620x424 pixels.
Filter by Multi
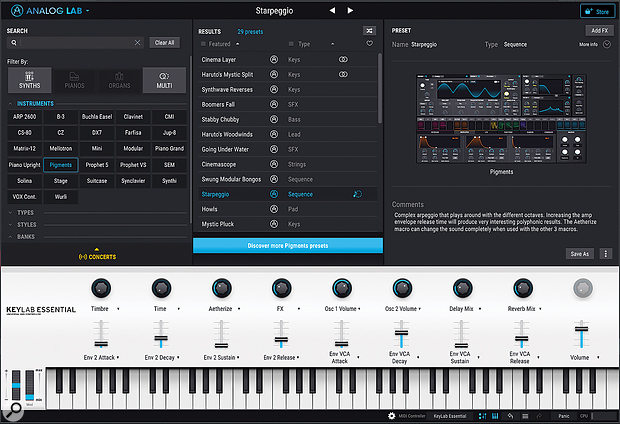164,80
